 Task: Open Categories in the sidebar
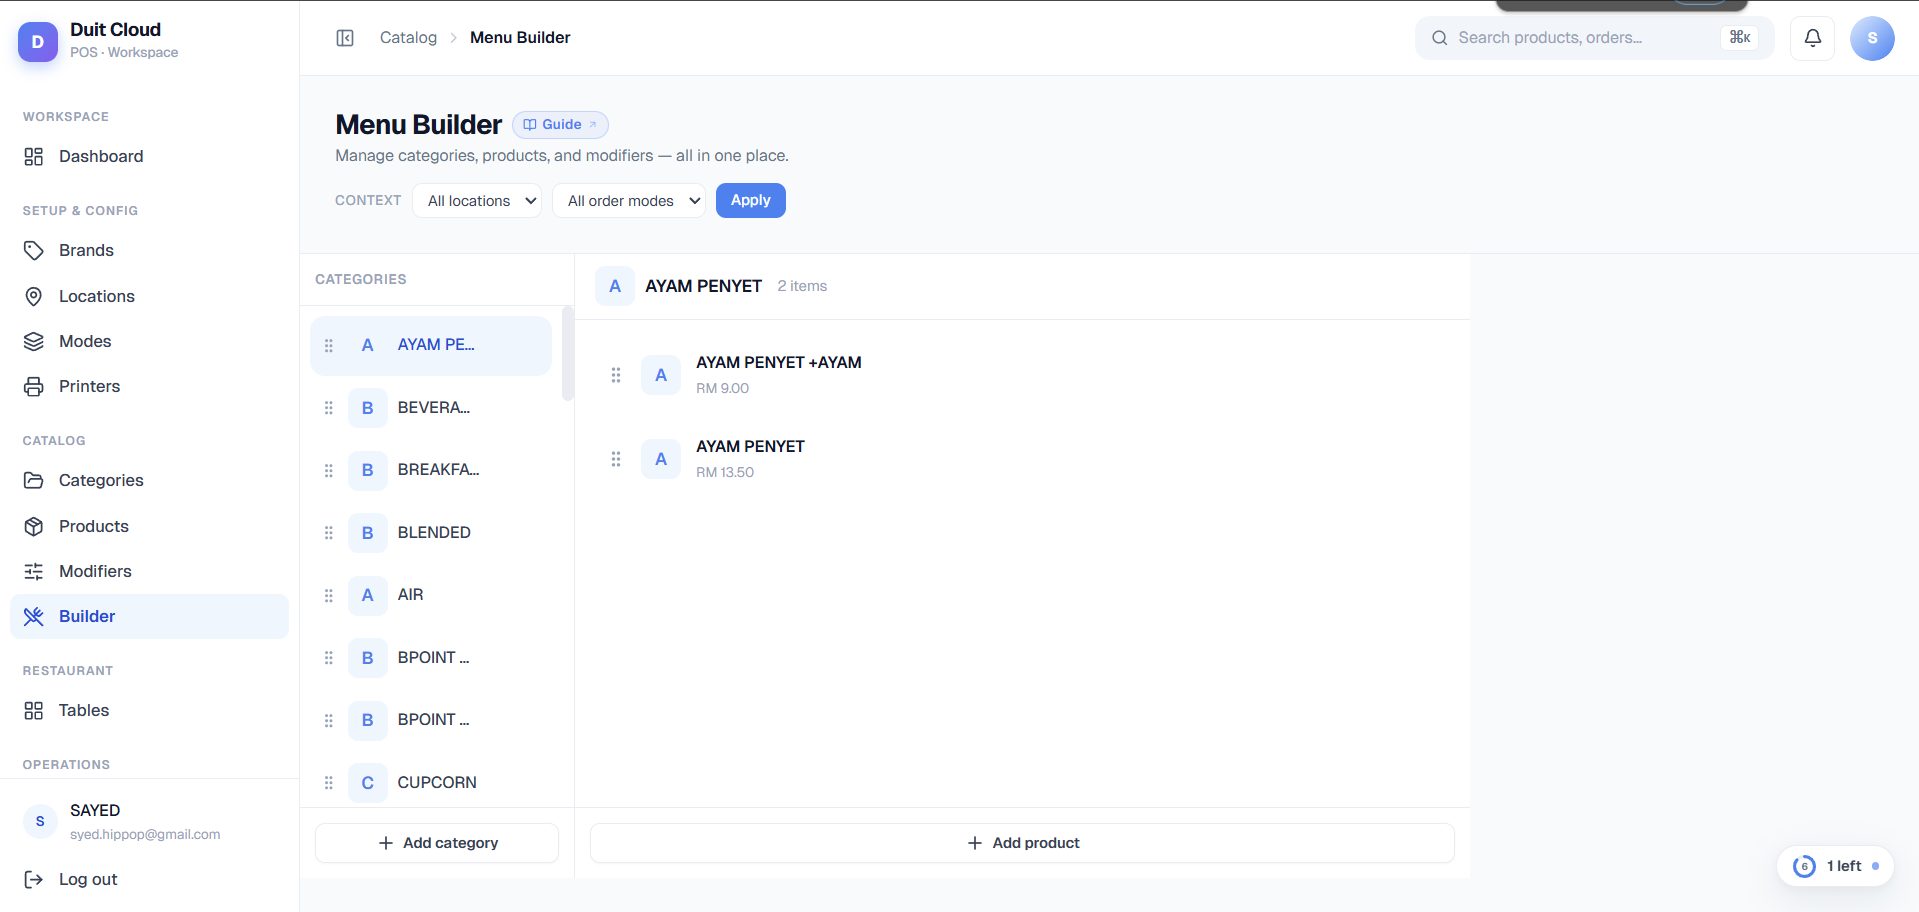pyautogui.click(x=149, y=480)
